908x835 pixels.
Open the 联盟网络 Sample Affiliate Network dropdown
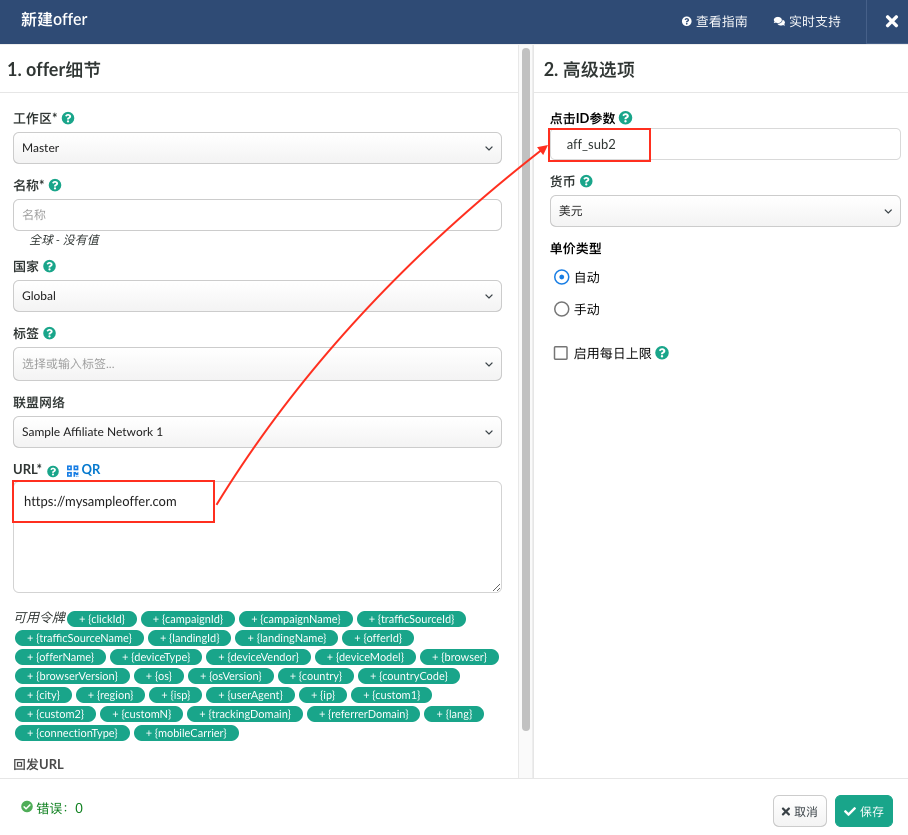tap(257, 432)
